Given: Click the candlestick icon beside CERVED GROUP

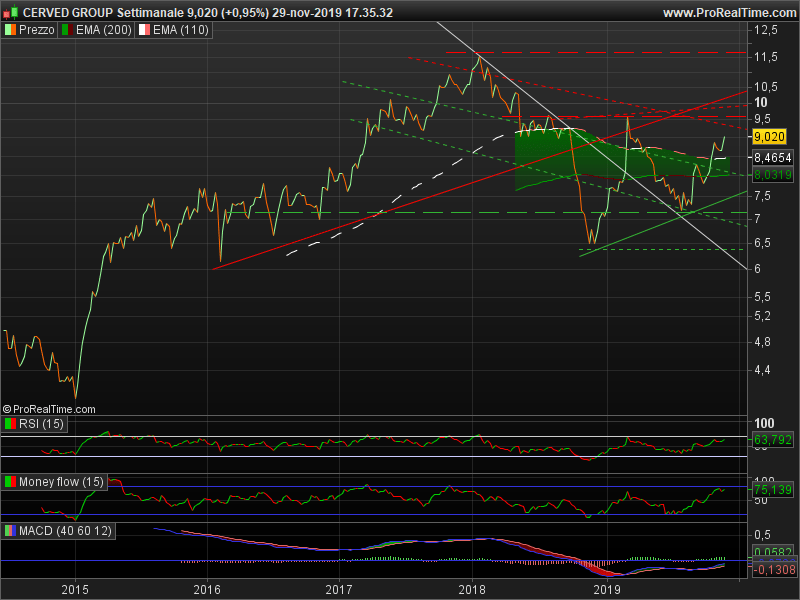Looking at the screenshot, I should click(12, 12).
